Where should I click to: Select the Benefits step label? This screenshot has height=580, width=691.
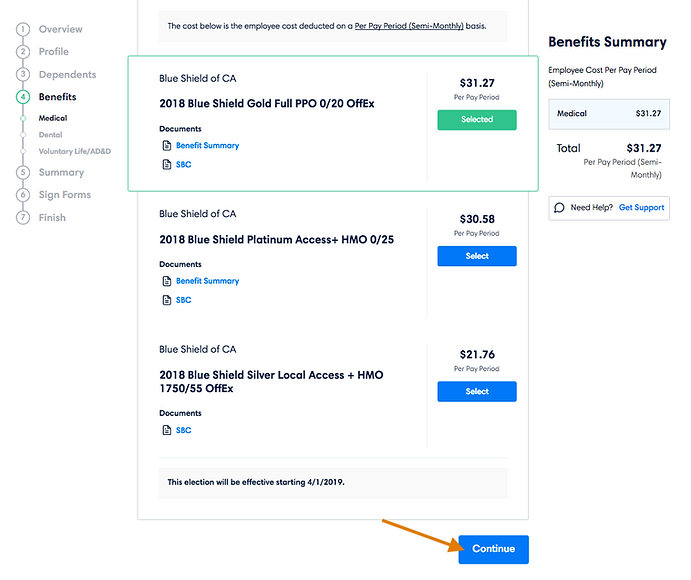click(57, 97)
